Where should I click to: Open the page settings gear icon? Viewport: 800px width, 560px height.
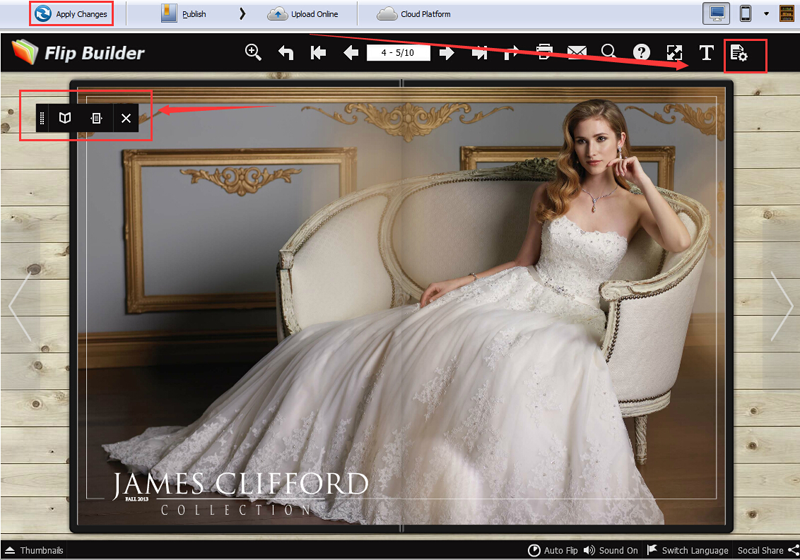pyautogui.click(x=739, y=53)
